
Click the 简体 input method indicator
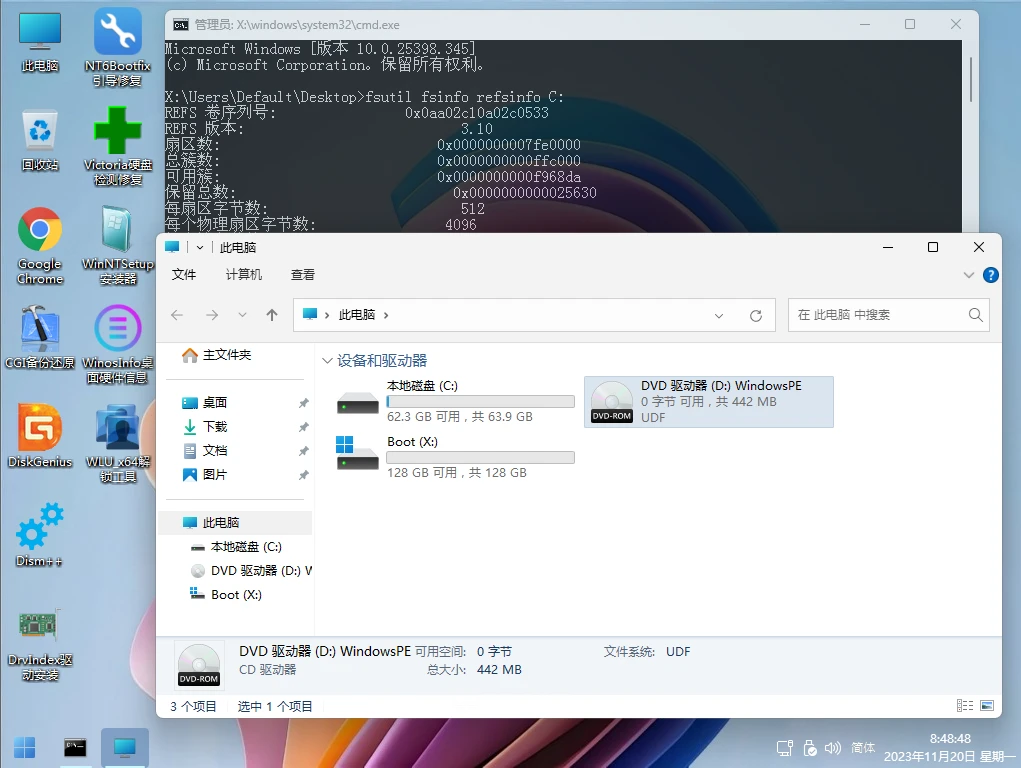click(x=863, y=748)
